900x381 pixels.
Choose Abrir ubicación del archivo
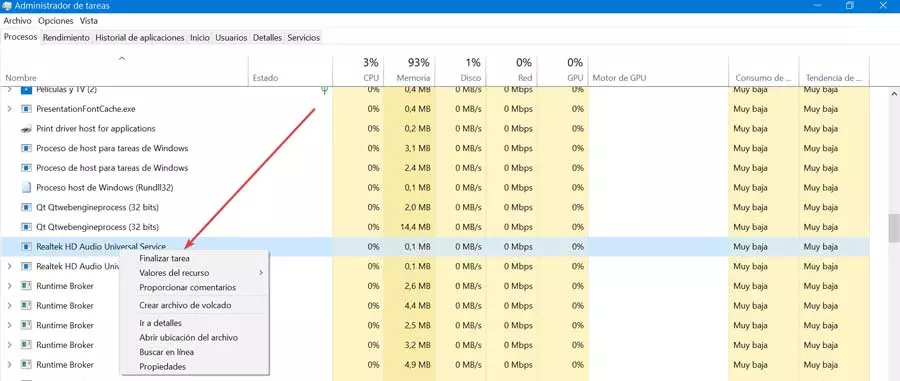pyautogui.click(x=188, y=338)
